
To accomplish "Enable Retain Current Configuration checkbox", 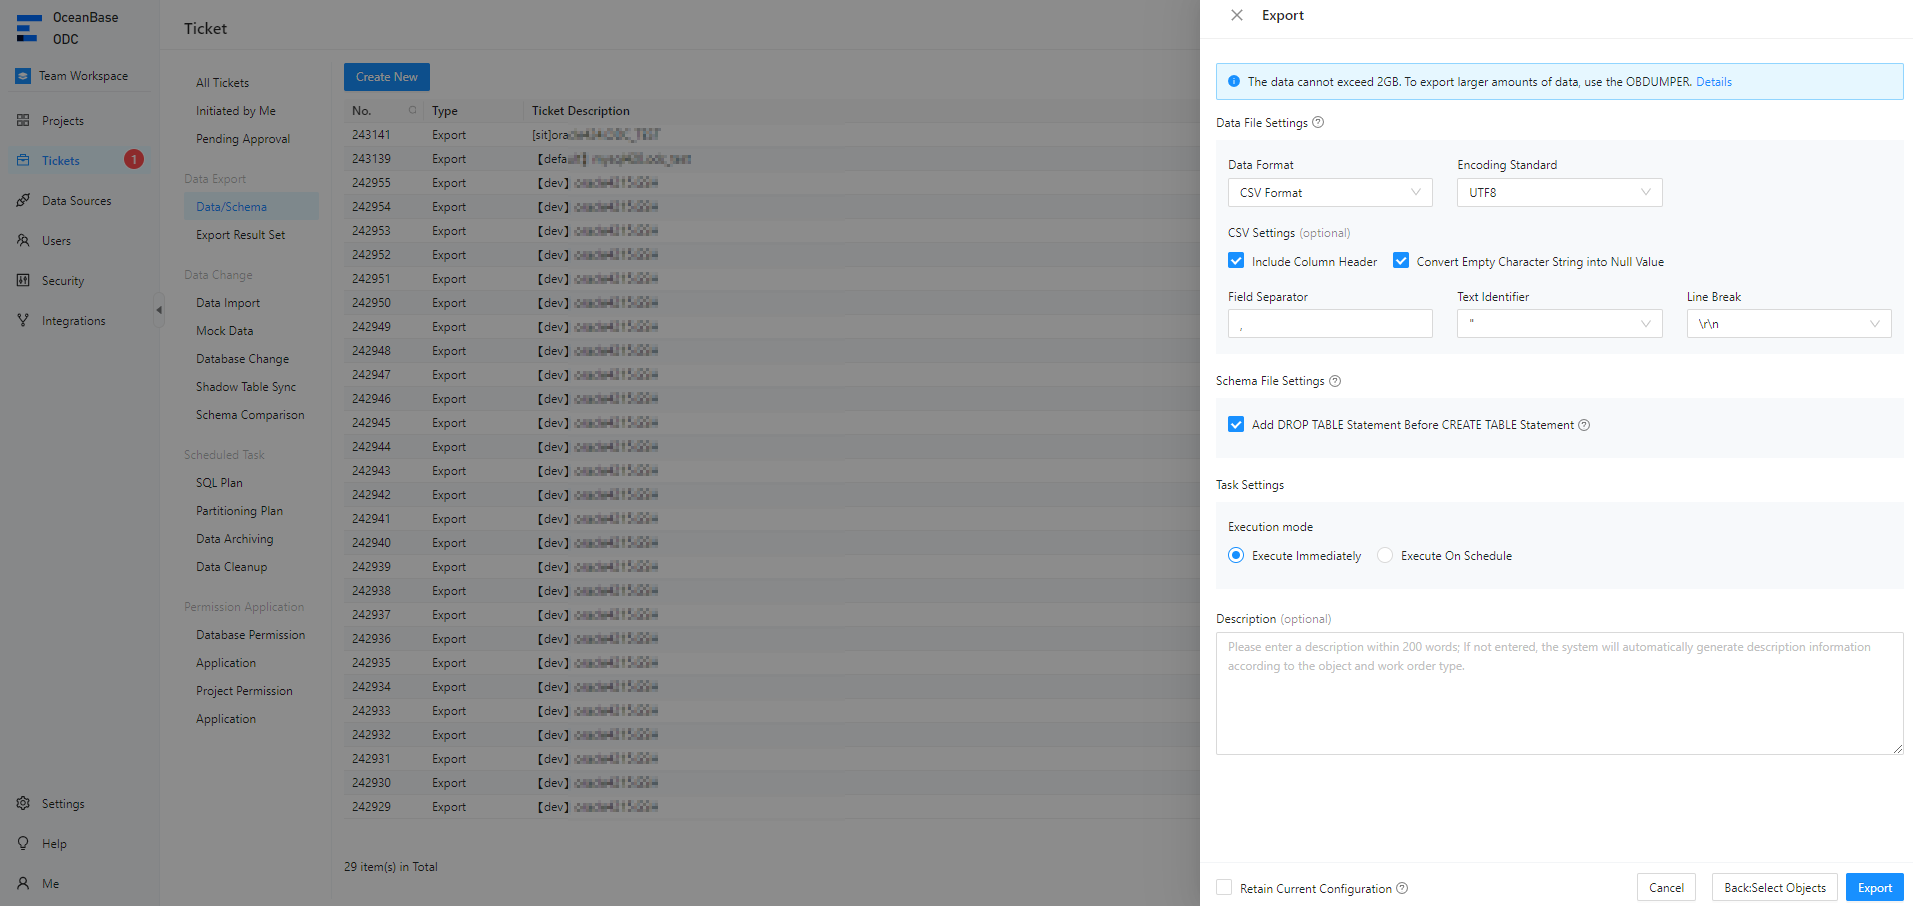I will [x=1224, y=888].
